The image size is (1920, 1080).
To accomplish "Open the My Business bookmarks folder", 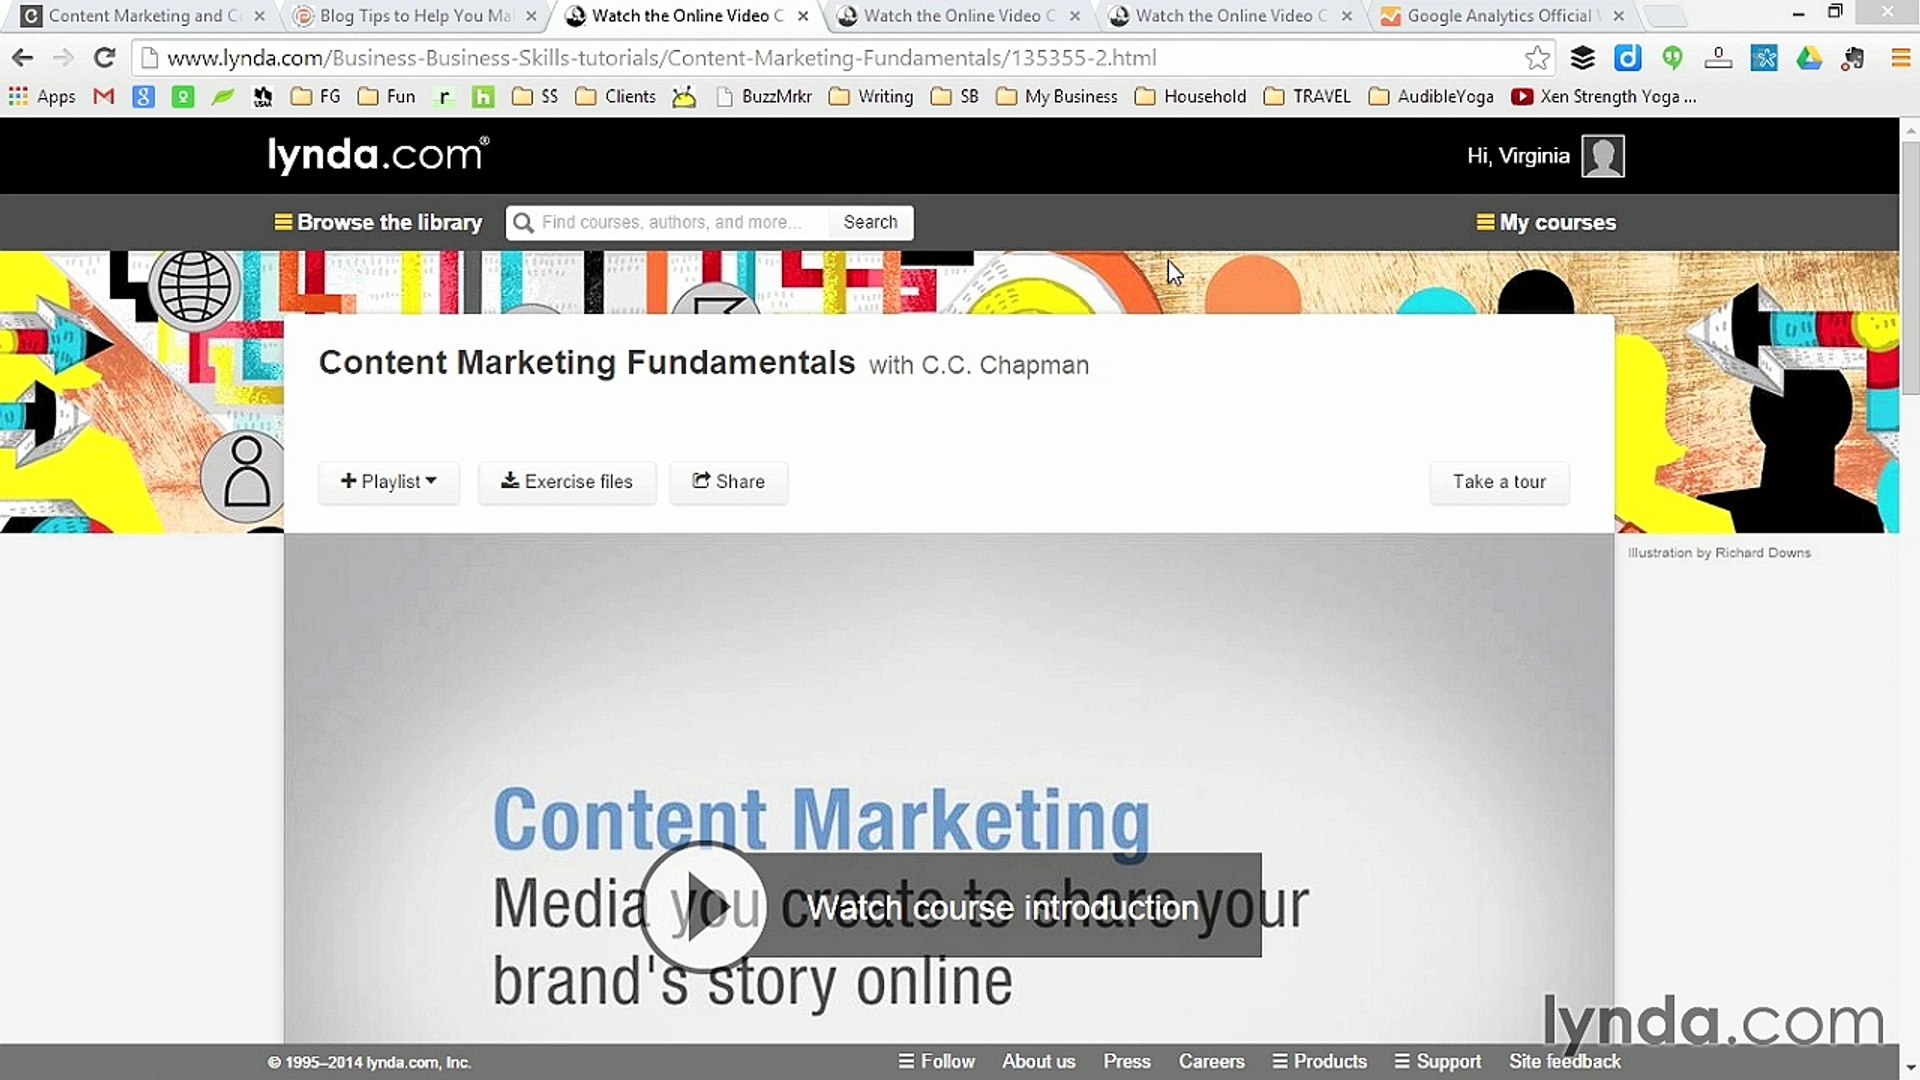I will 1057,96.
